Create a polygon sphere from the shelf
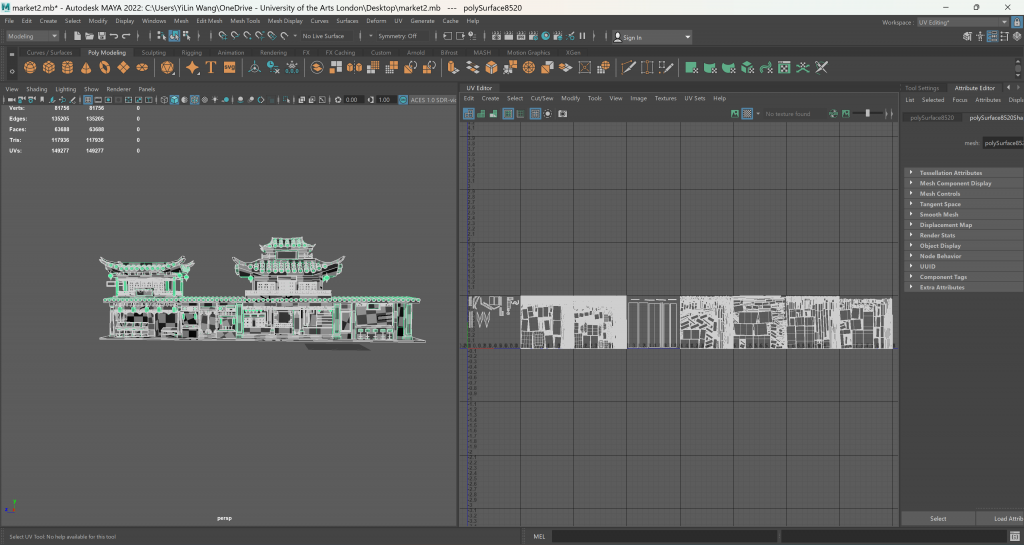Image resolution: width=1024 pixels, height=545 pixels. (x=30, y=67)
